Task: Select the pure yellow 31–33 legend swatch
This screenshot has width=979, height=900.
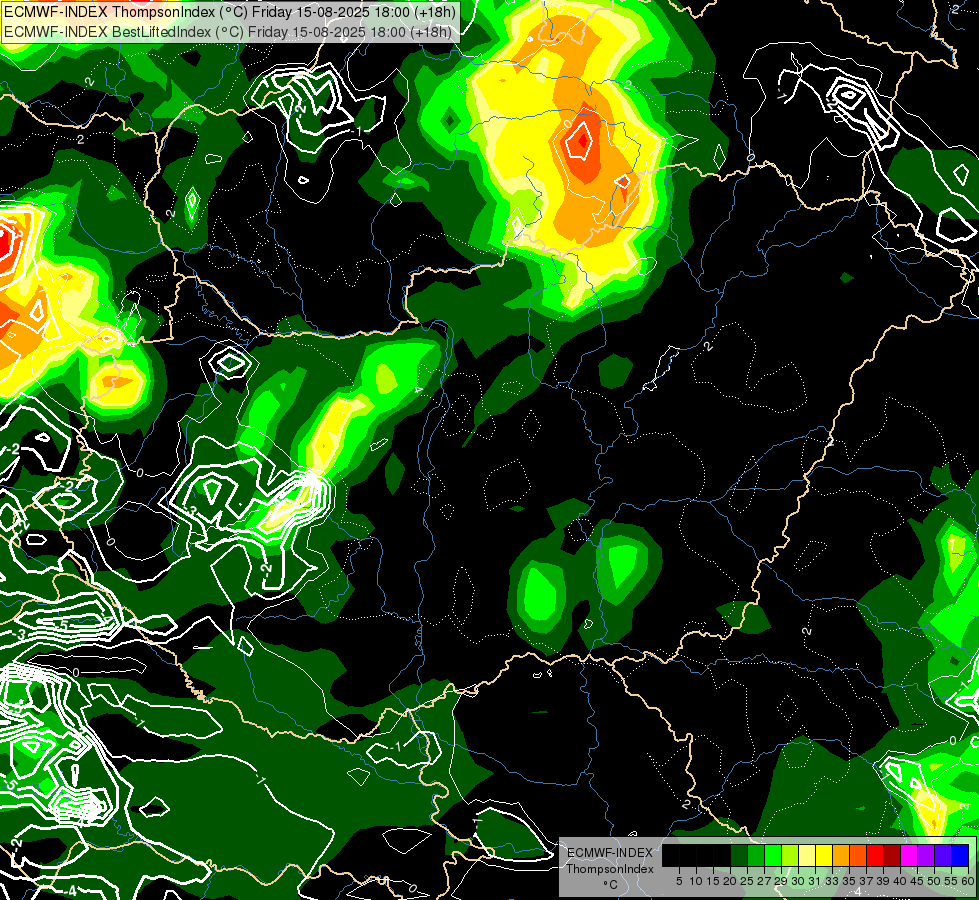Action: tap(824, 855)
